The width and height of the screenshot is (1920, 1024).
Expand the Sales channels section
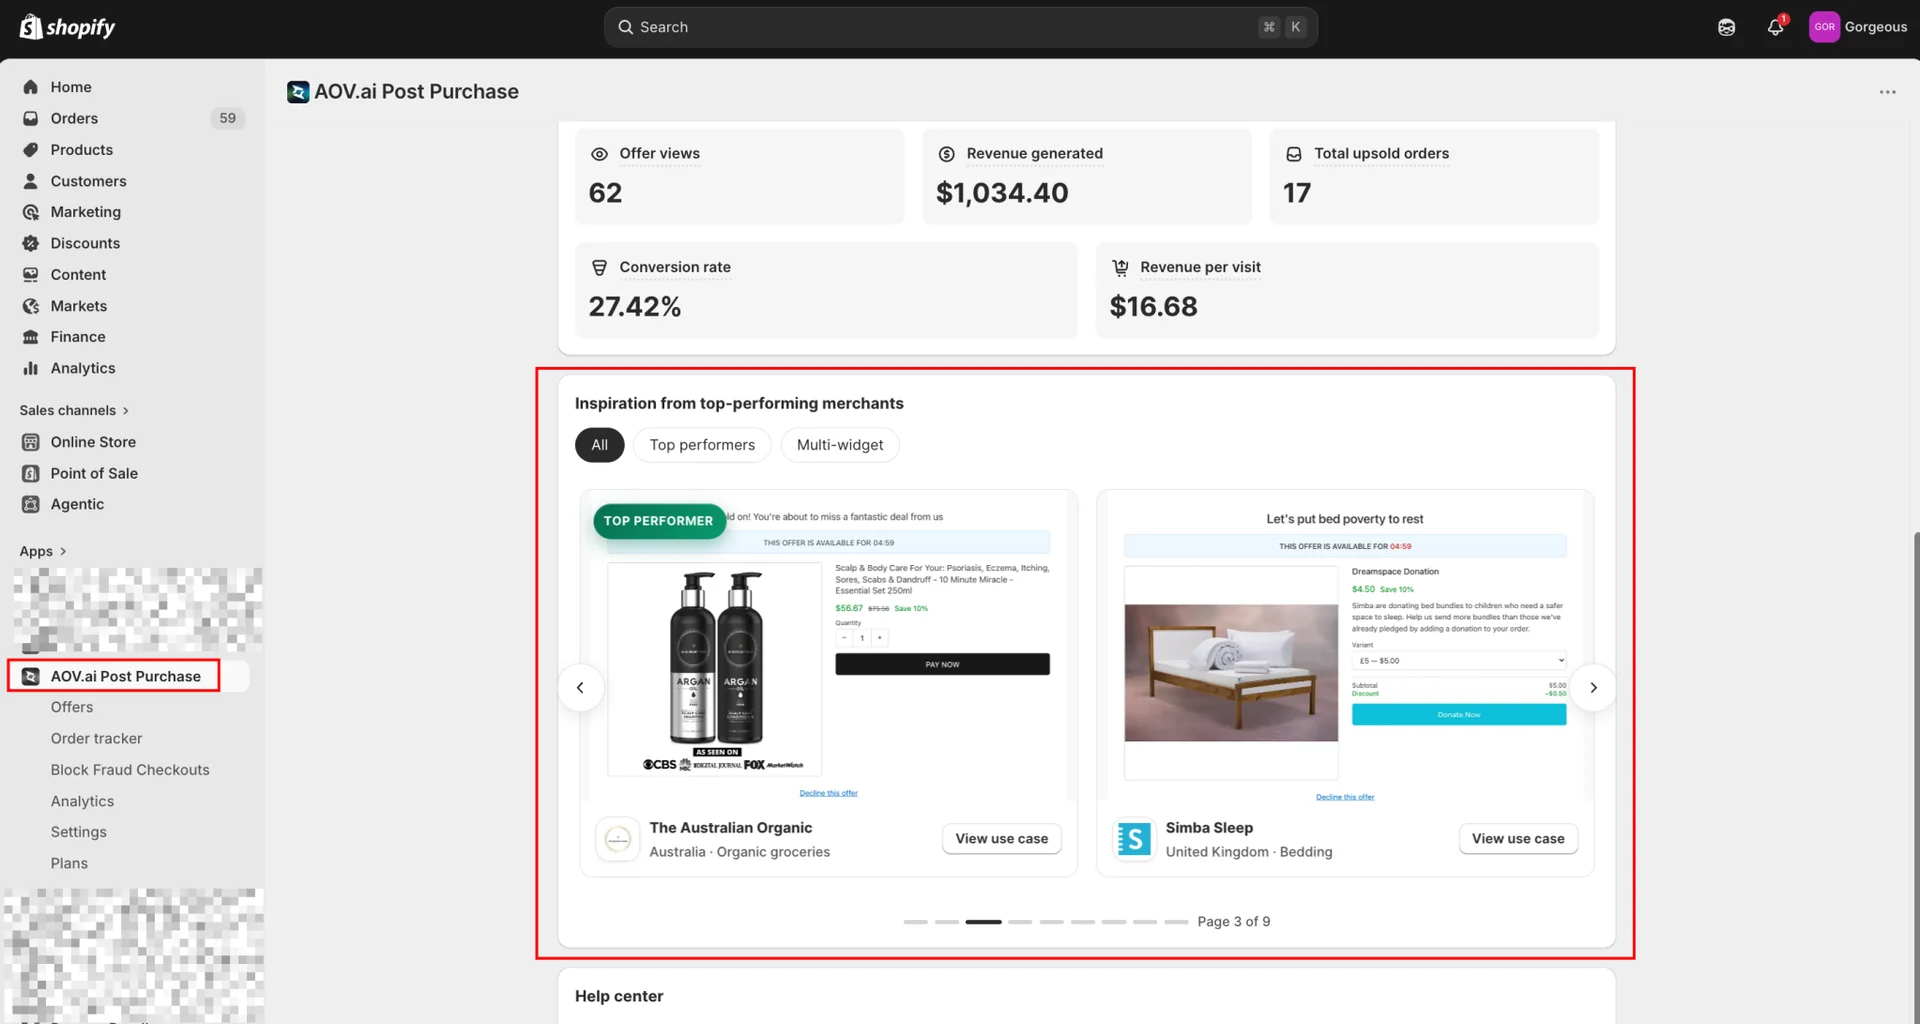tap(74, 410)
